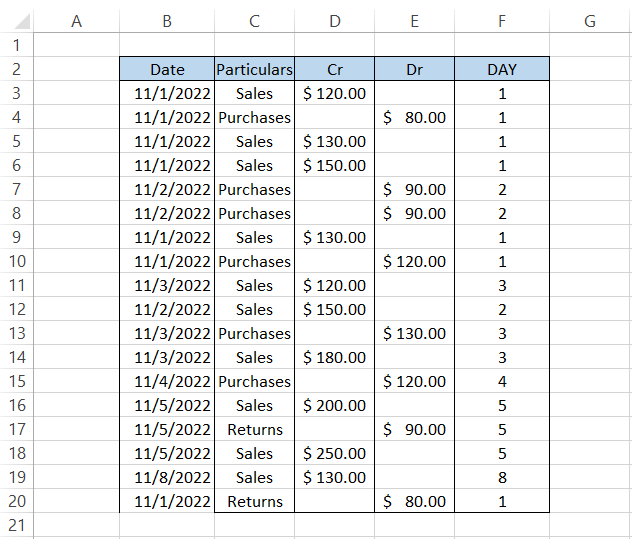The image size is (632, 539).
Task: Select the $200.00 cell in Cr column
Action: tap(334, 405)
